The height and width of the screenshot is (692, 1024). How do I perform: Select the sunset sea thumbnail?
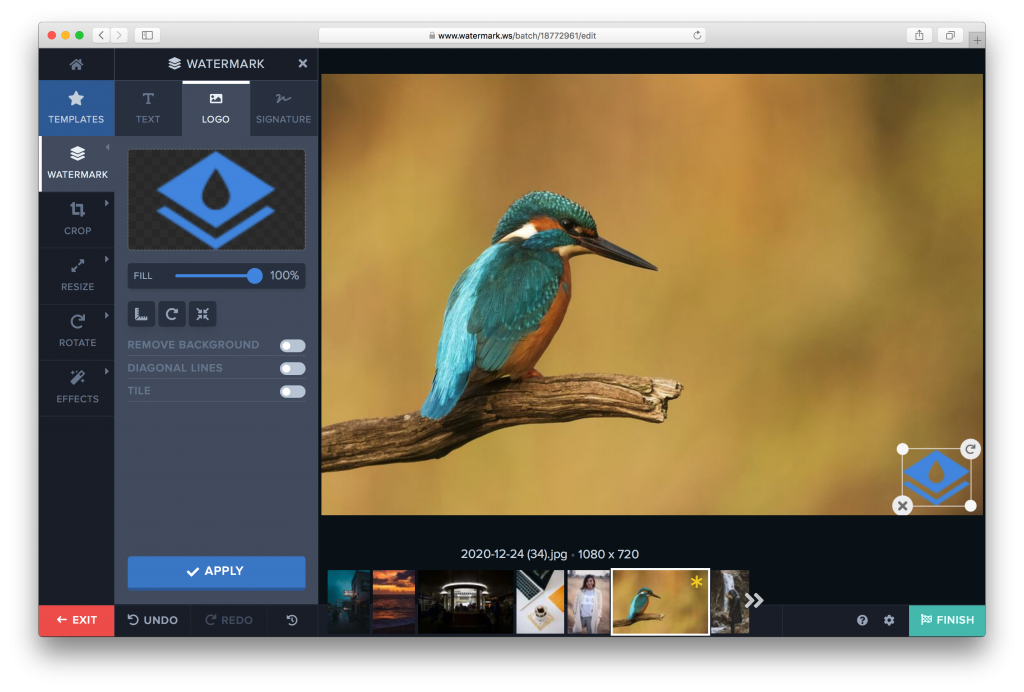click(x=394, y=602)
